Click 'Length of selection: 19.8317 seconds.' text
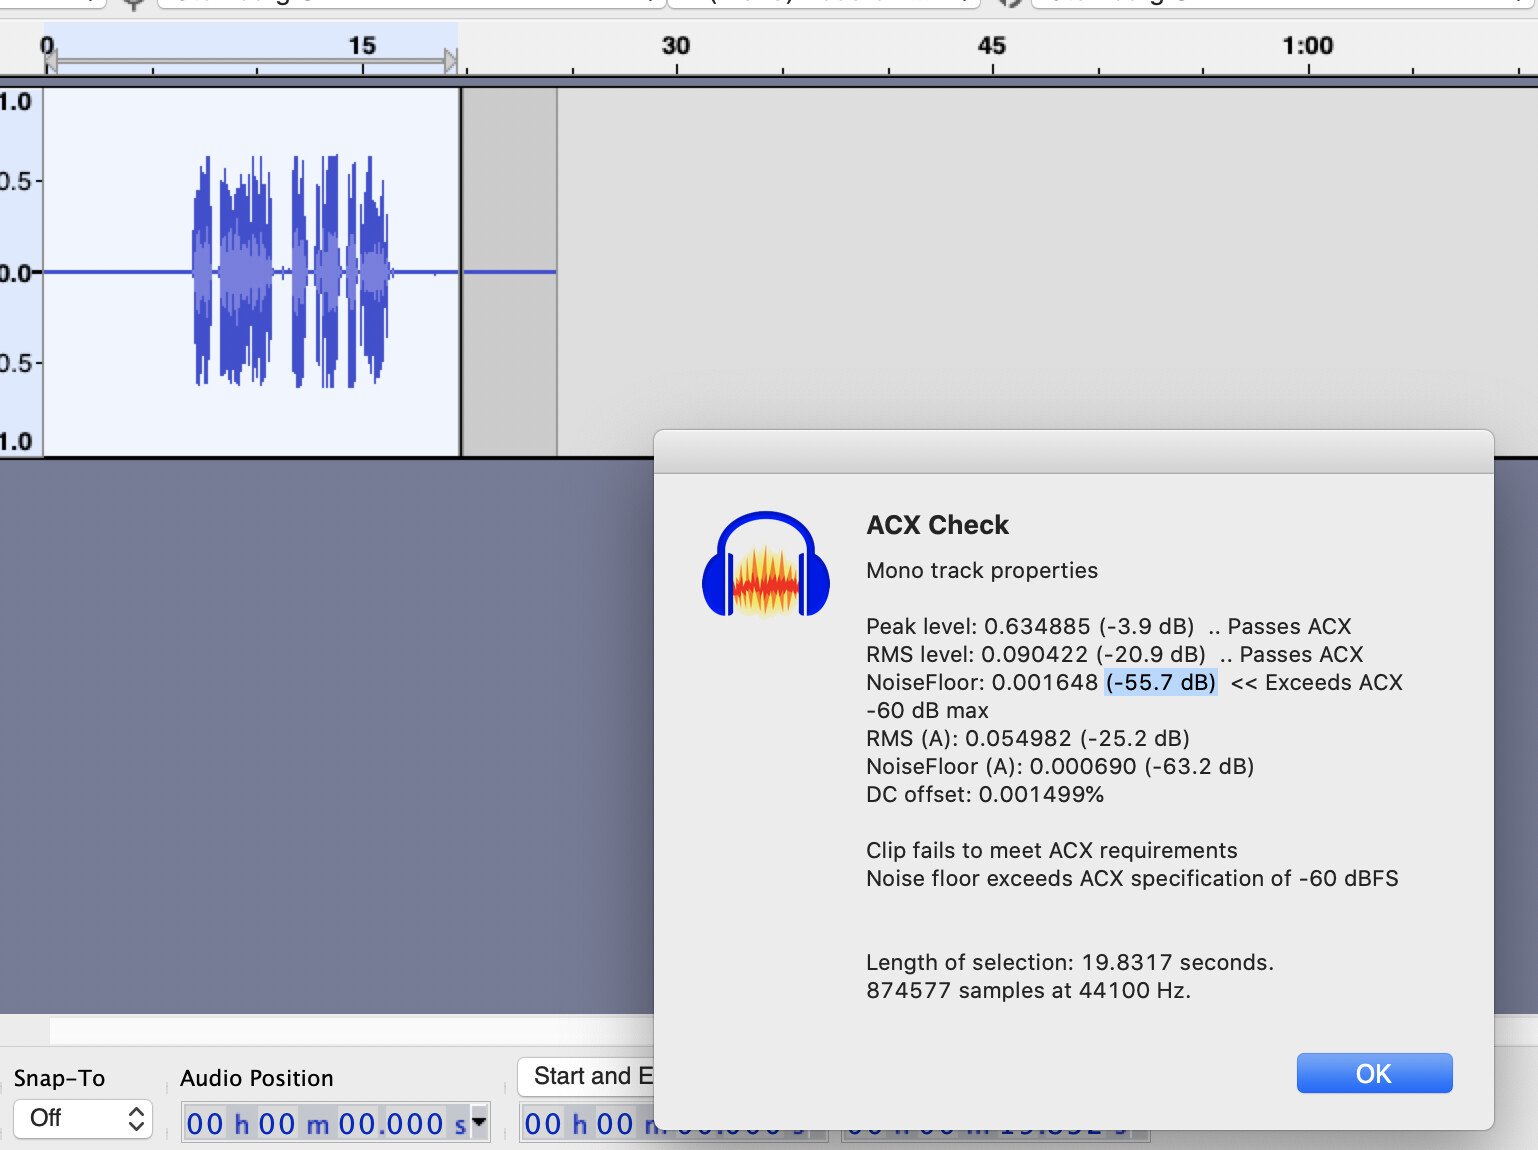This screenshot has height=1150, width=1538. click(1070, 962)
